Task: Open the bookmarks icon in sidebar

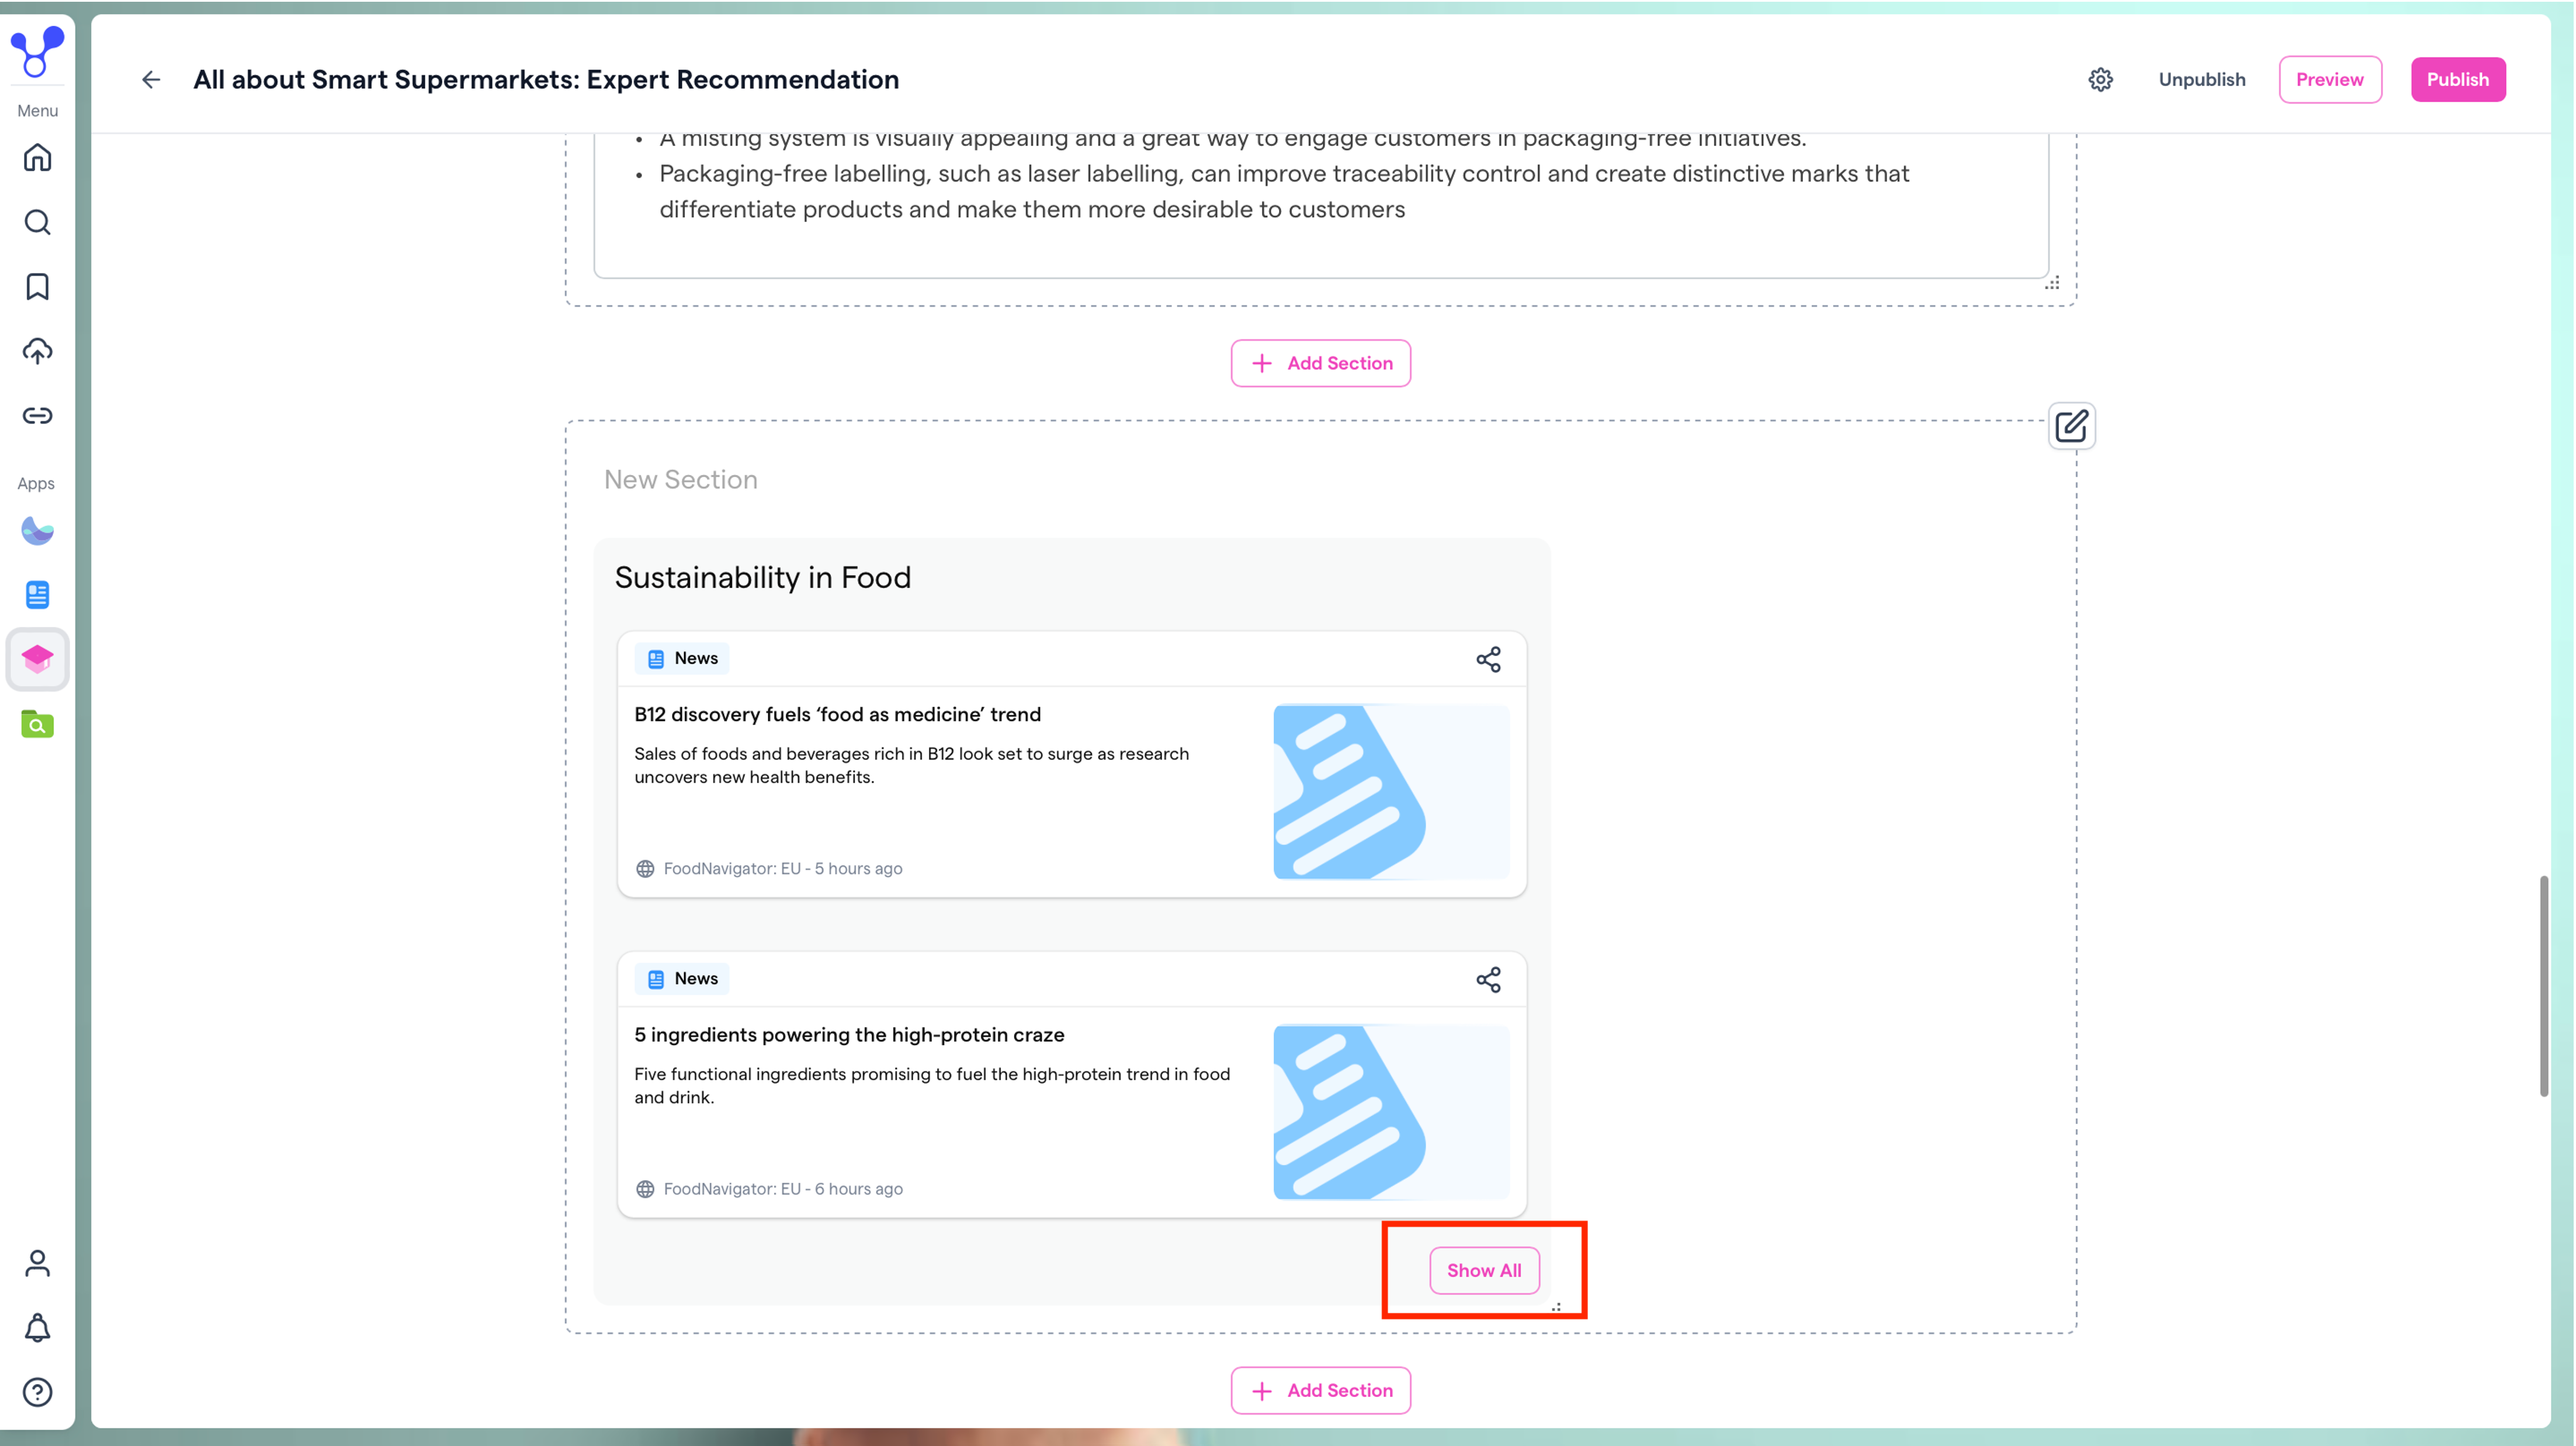Action: click(37, 287)
